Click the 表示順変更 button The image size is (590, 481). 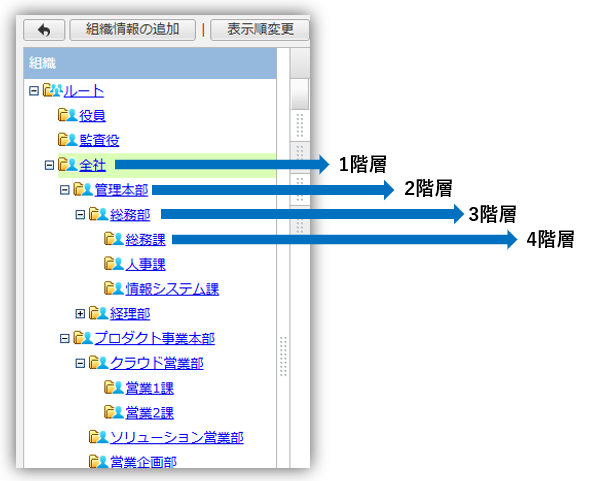(x=260, y=30)
